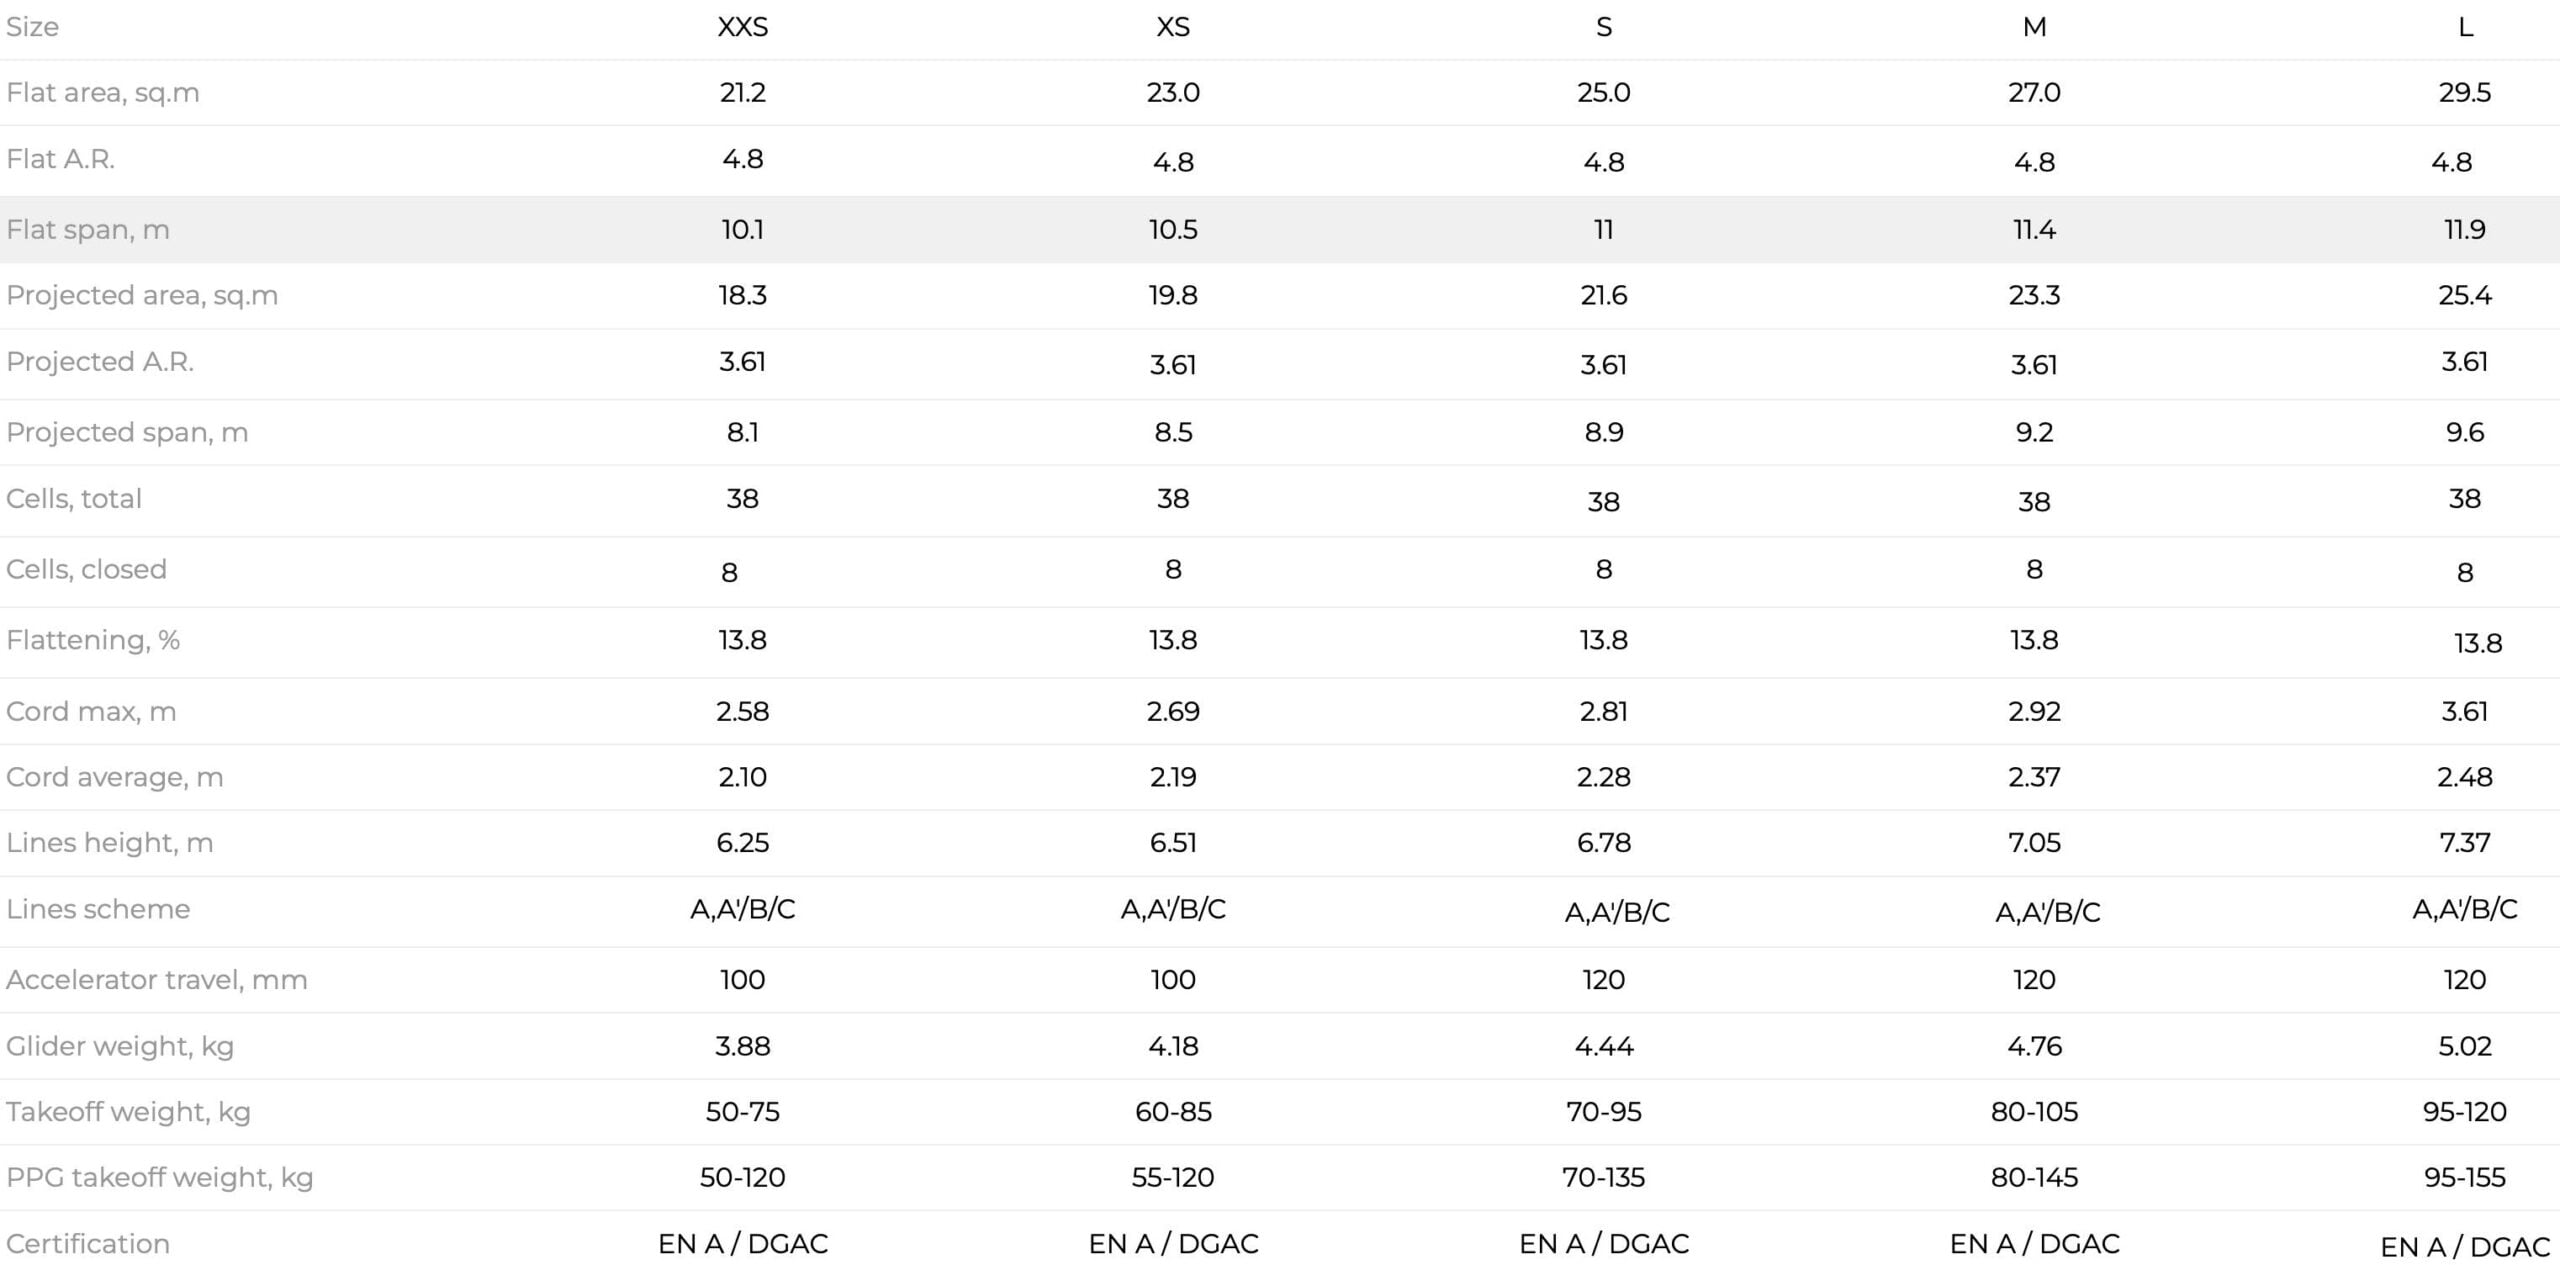Click the PPG takeoff weight, kg label
The width and height of the screenshot is (2560, 1265).
(160, 1178)
